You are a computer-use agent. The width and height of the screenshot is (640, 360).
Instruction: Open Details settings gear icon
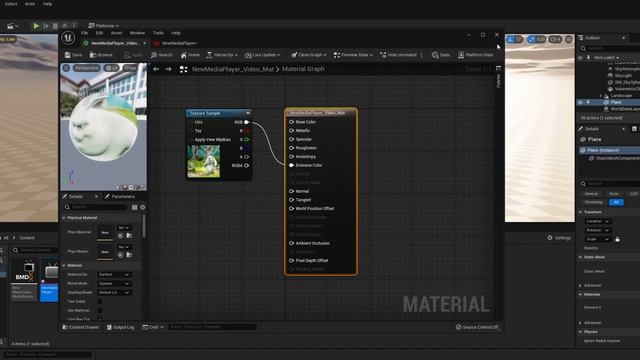(142, 207)
